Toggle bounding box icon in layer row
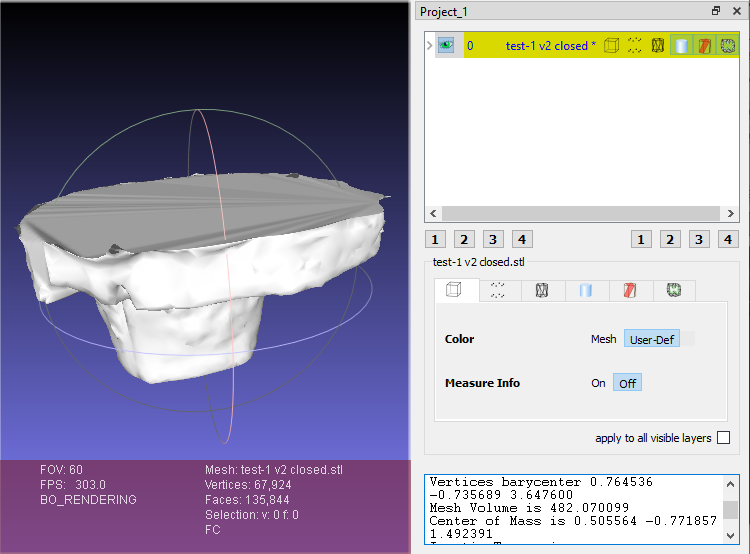Image resolution: width=750 pixels, height=554 pixels. (611, 45)
